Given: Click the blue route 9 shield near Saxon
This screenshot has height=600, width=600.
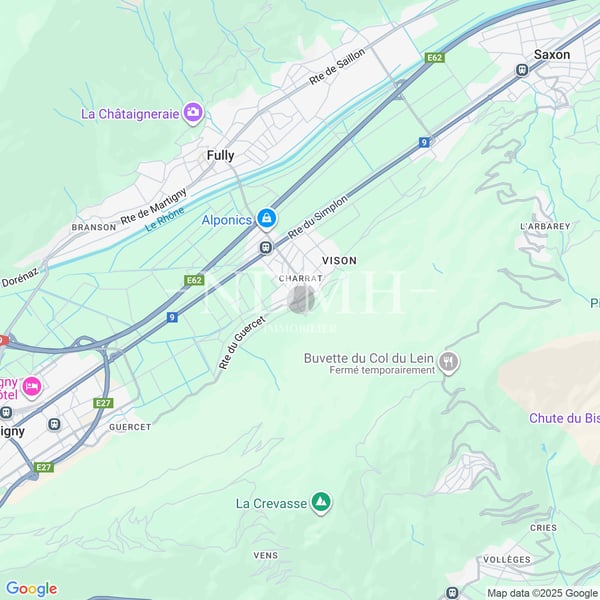Looking at the screenshot, I should (424, 142).
